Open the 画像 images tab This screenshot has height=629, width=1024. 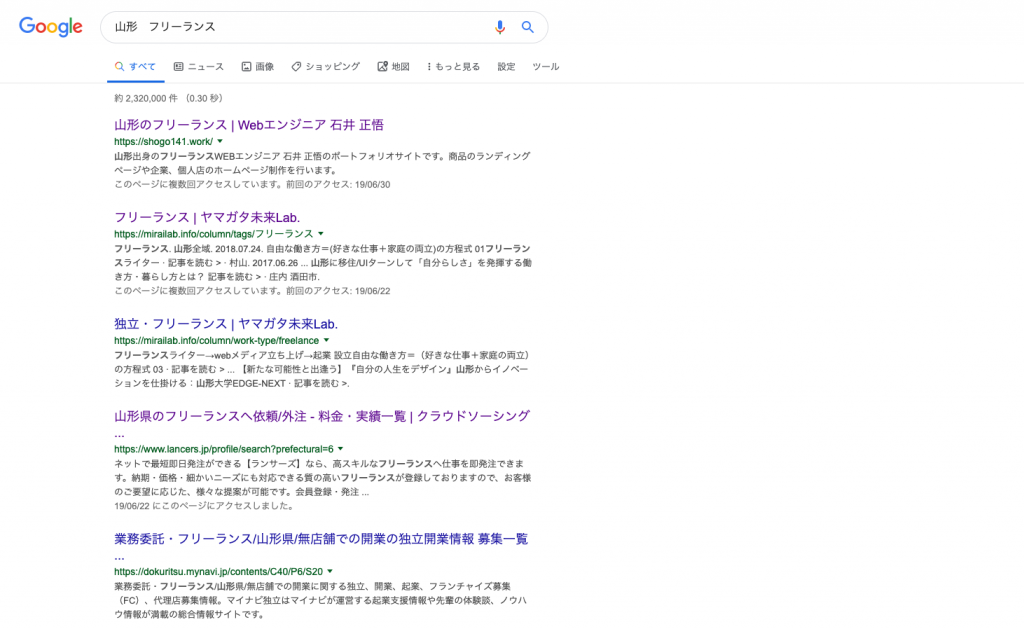tap(258, 67)
